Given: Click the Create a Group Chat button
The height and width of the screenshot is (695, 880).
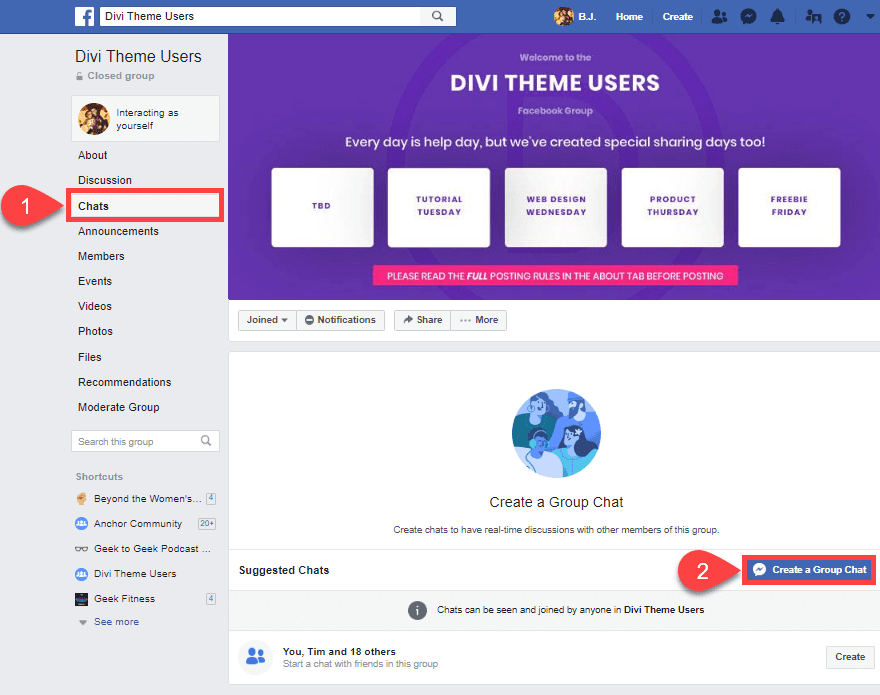Looking at the screenshot, I should click(x=808, y=569).
